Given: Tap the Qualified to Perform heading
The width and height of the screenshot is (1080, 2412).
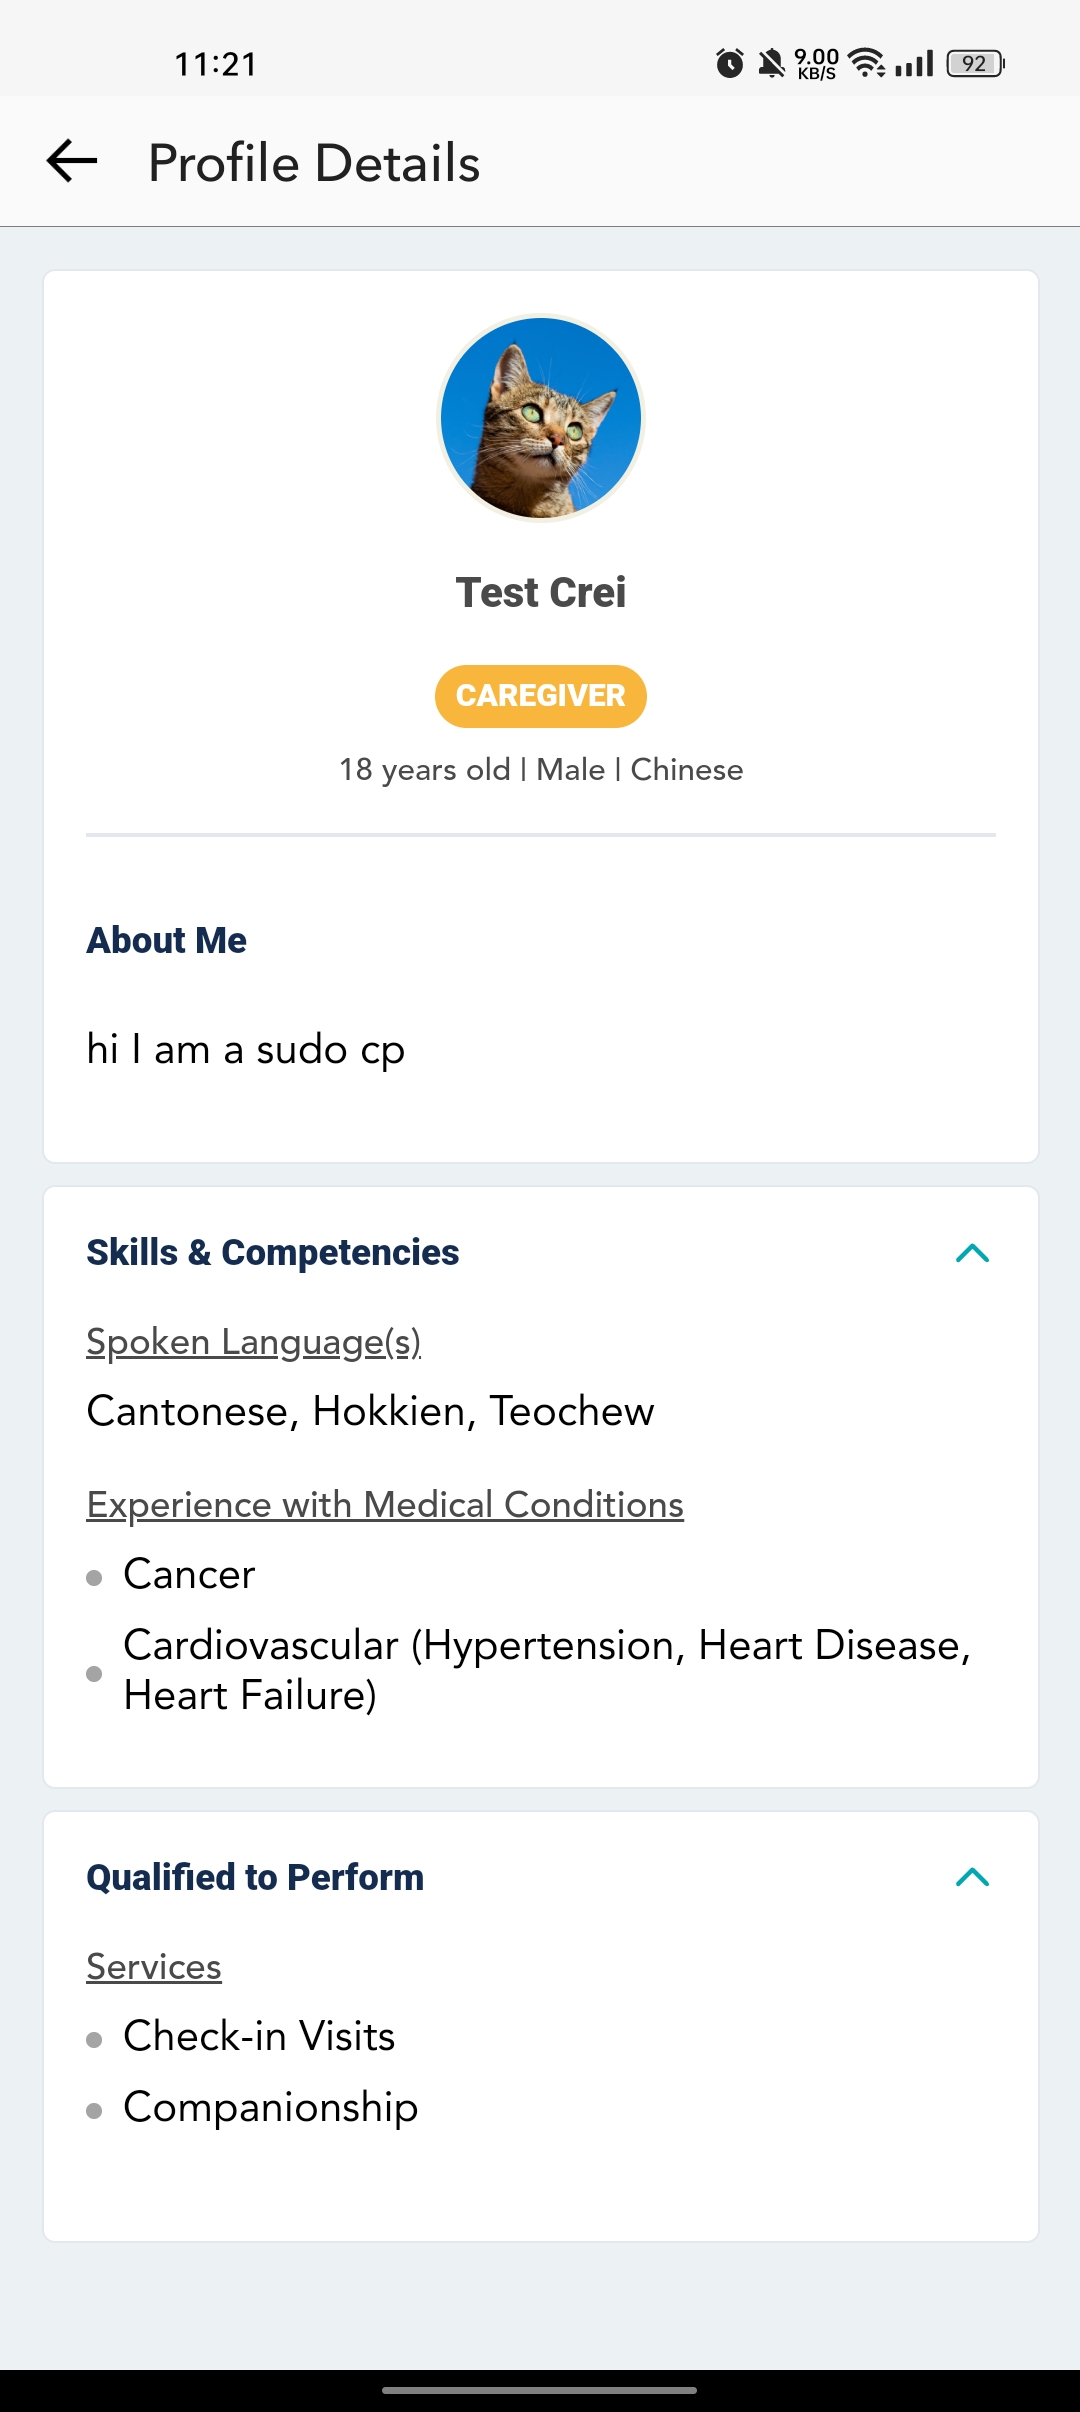Looking at the screenshot, I should (x=255, y=1877).
